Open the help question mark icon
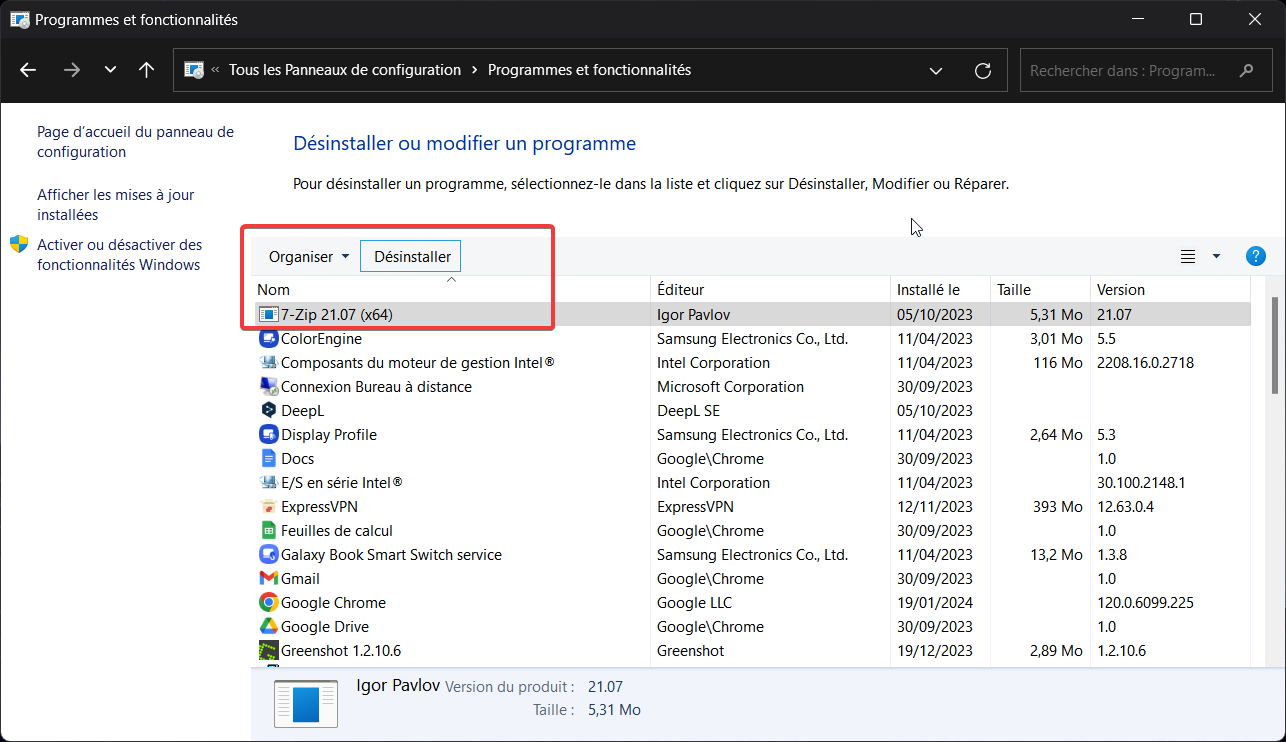The image size is (1286, 742). [x=1256, y=256]
